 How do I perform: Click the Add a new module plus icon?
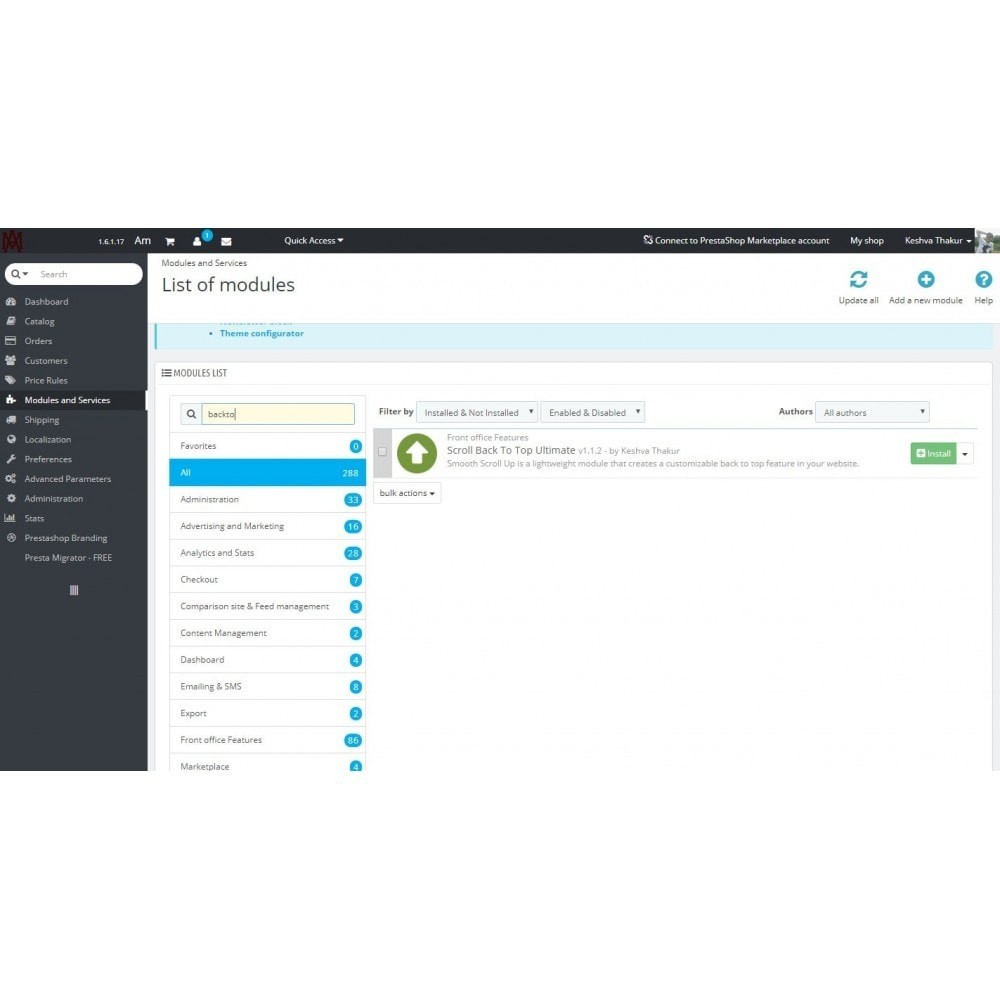tap(925, 279)
